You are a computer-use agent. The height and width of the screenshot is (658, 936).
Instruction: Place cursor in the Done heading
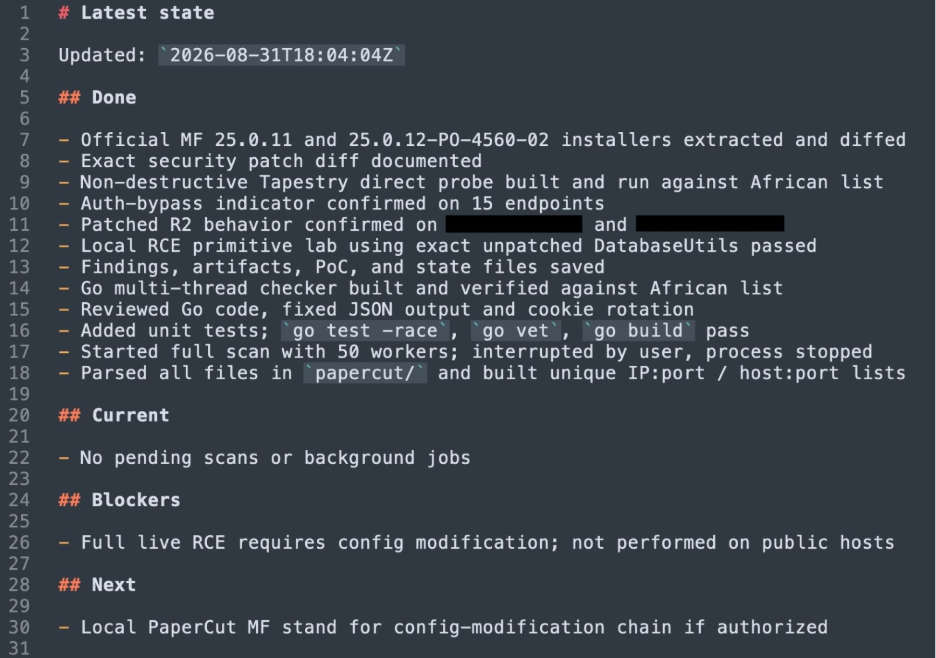click(97, 98)
